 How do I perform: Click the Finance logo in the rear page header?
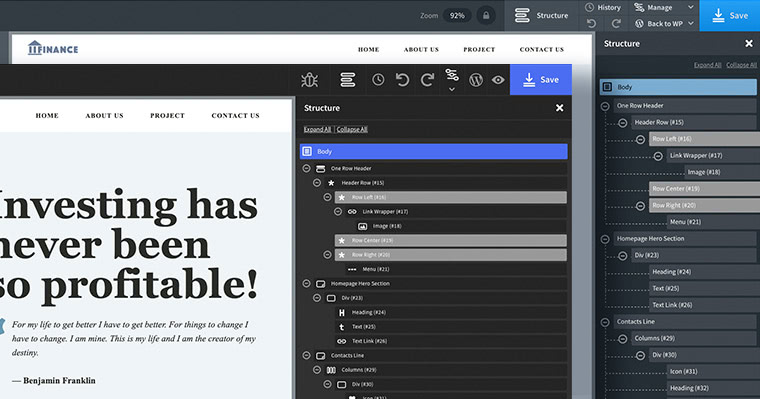tap(53, 48)
